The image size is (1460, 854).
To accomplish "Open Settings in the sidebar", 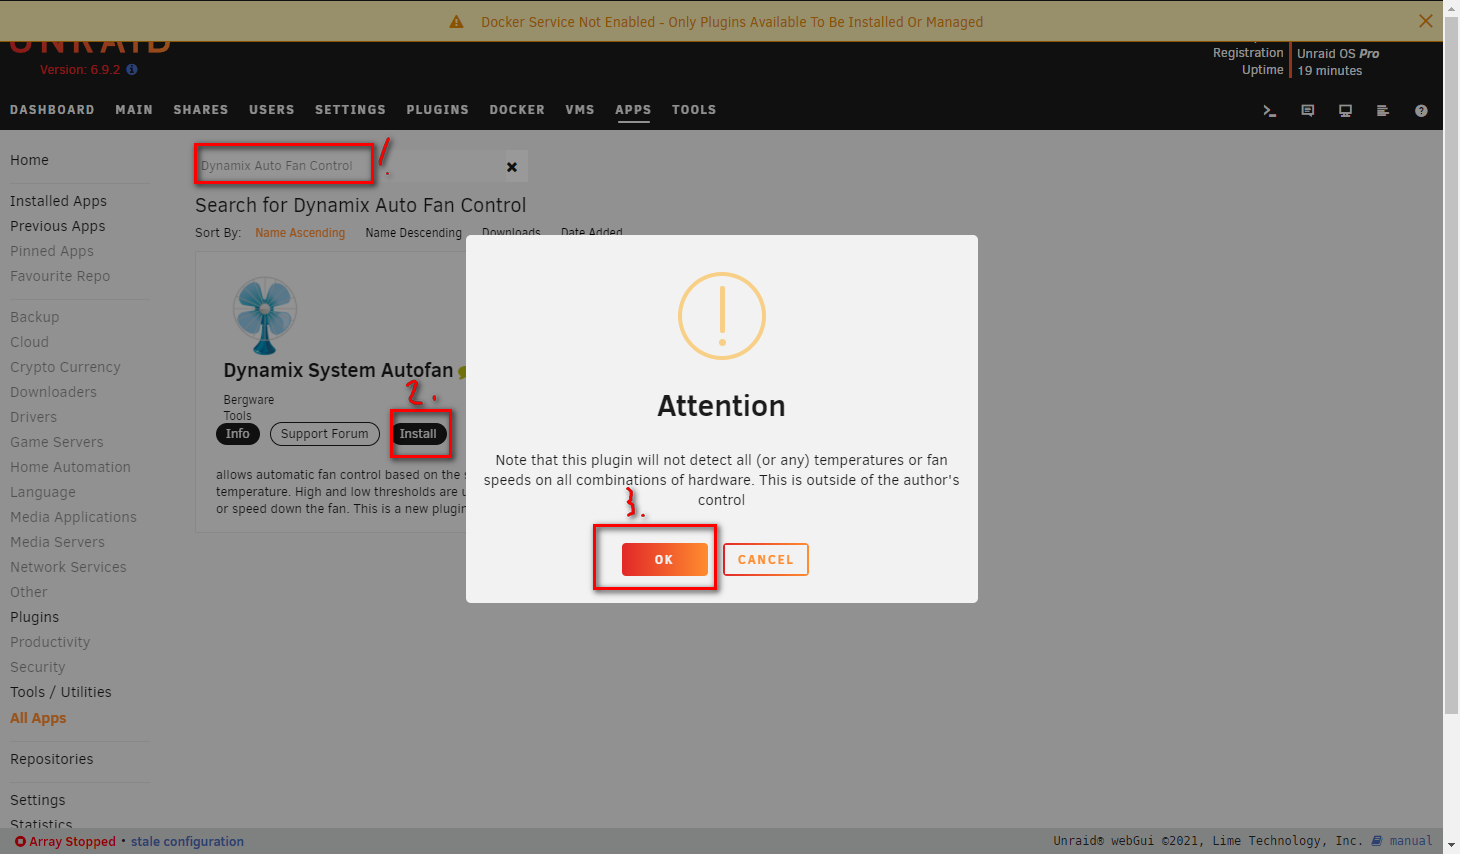I will [38, 800].
